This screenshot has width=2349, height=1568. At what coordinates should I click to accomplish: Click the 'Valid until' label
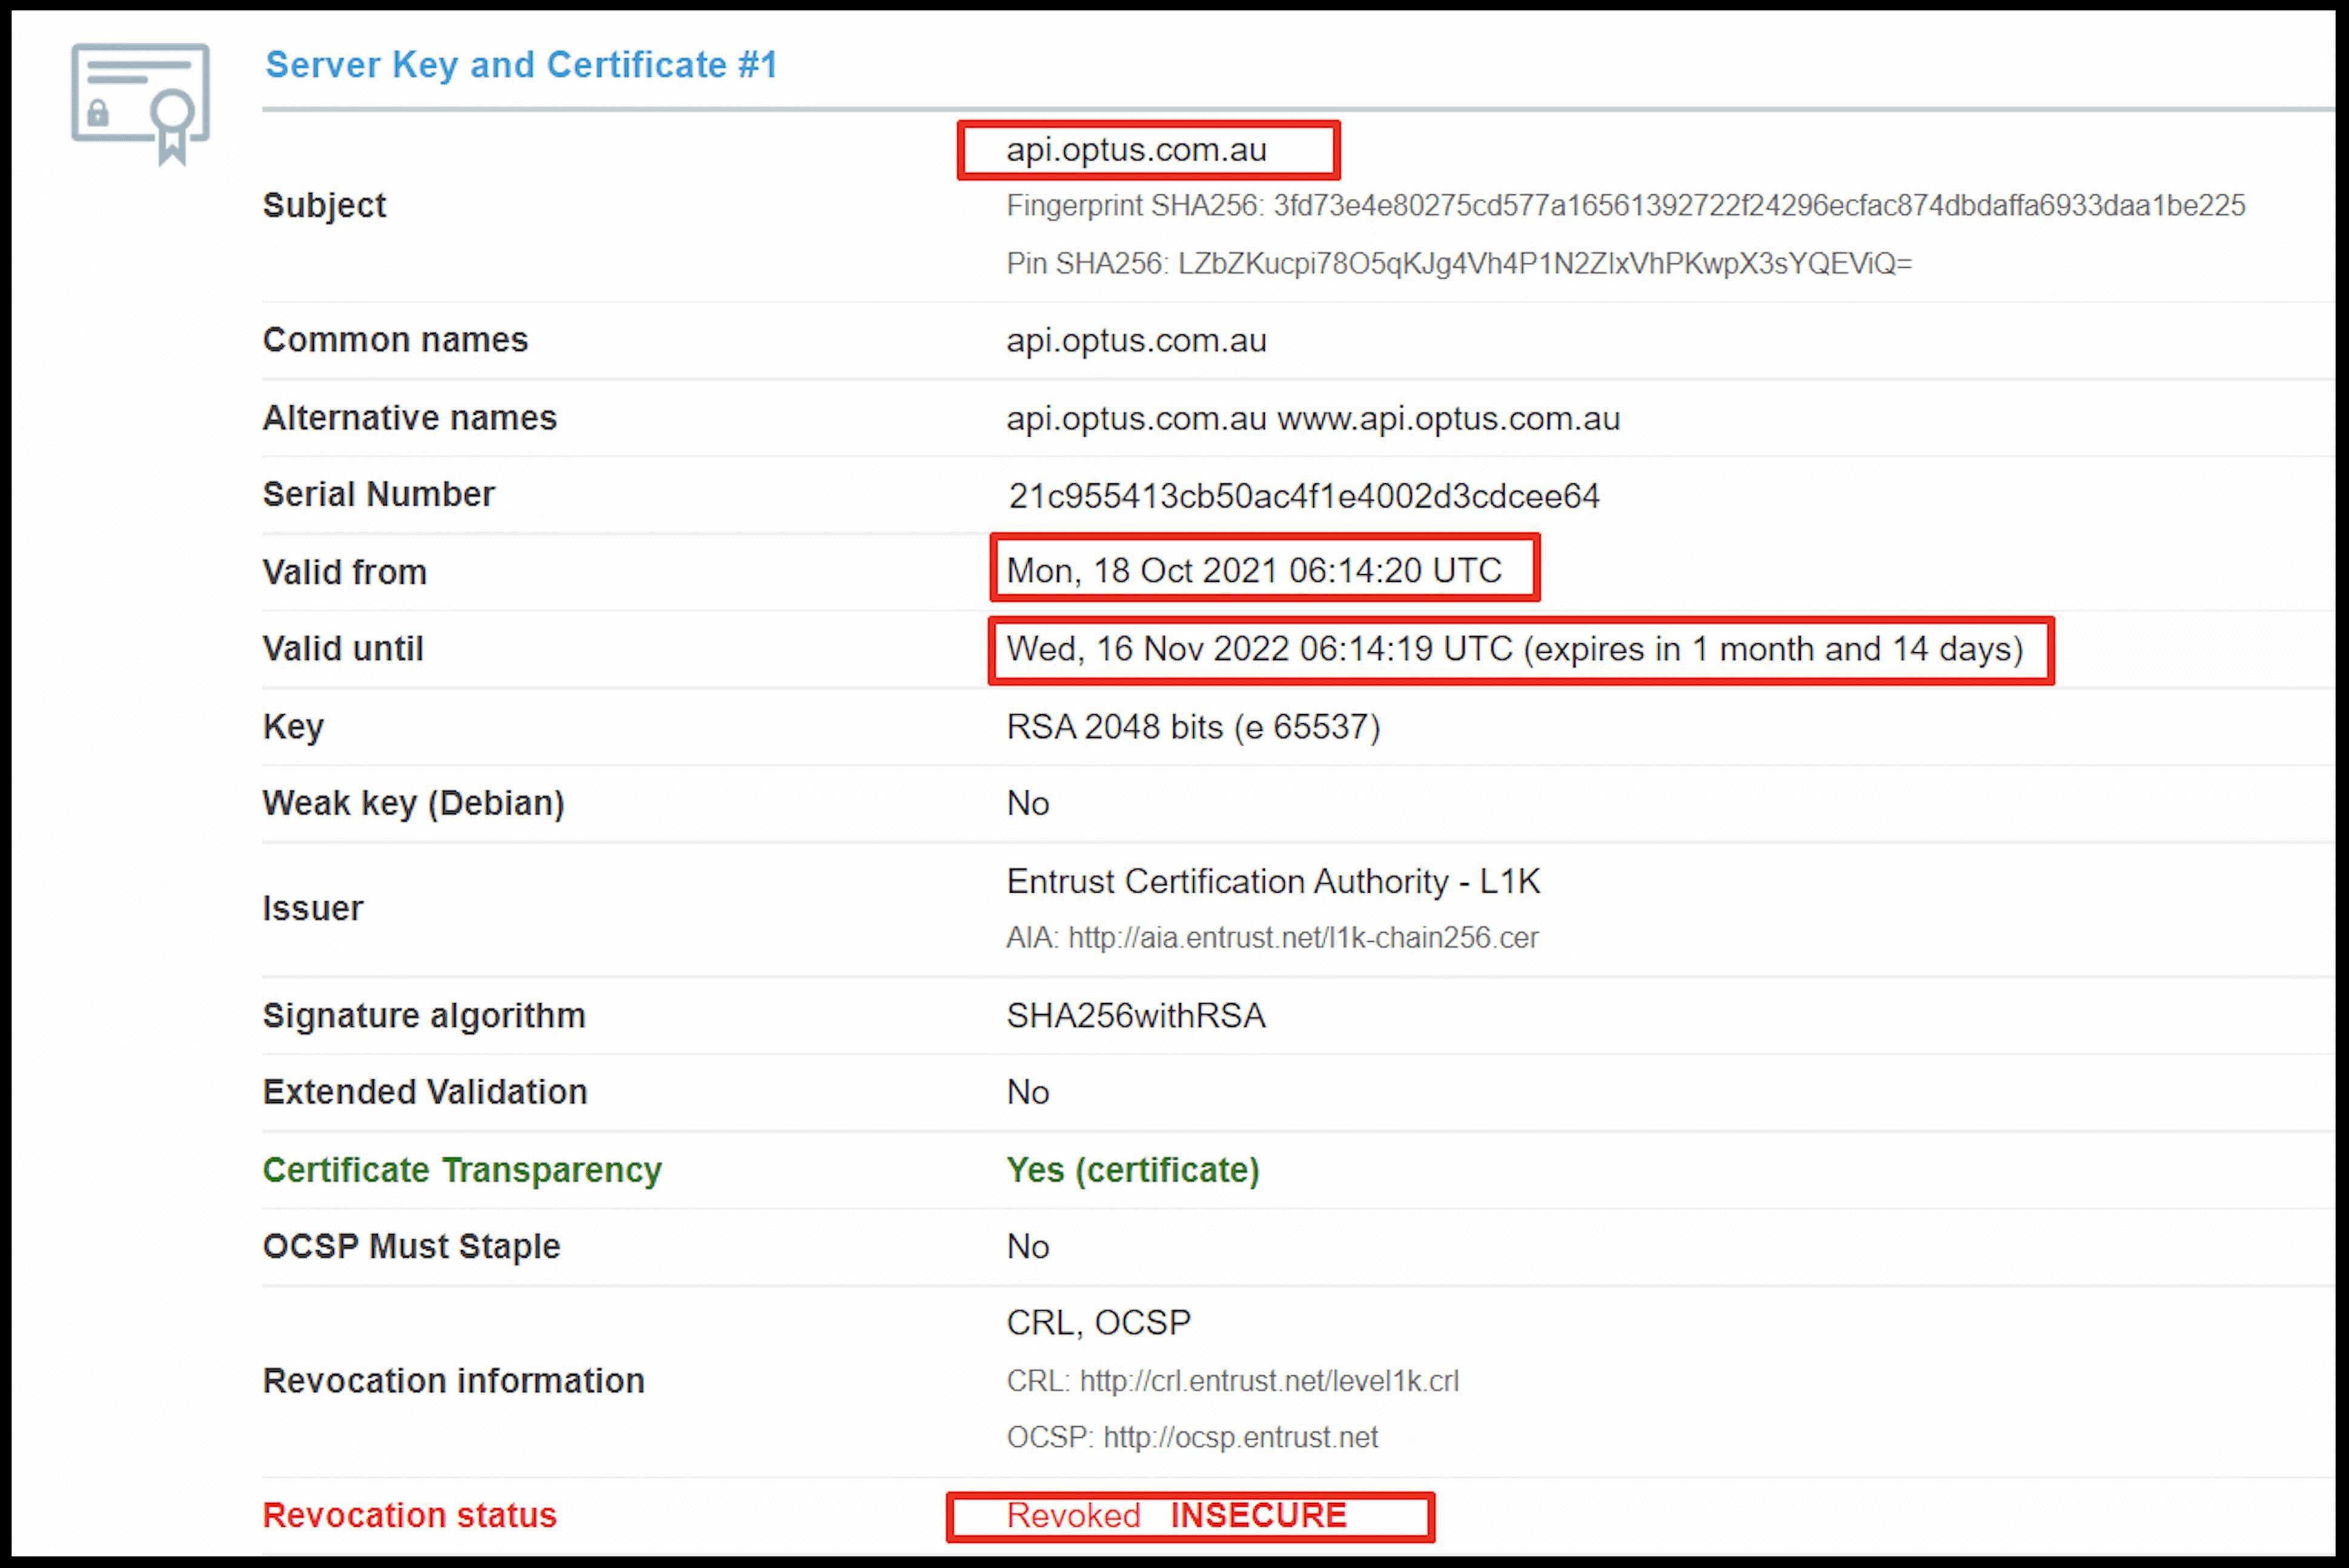pyautogui.click(x=343, y=650)
